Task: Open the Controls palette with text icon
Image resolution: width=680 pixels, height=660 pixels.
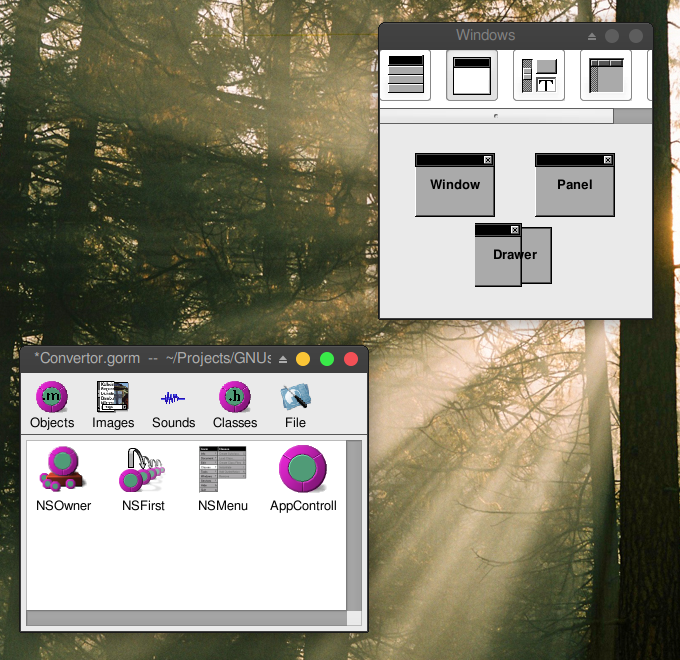Action: pos(539,75)
